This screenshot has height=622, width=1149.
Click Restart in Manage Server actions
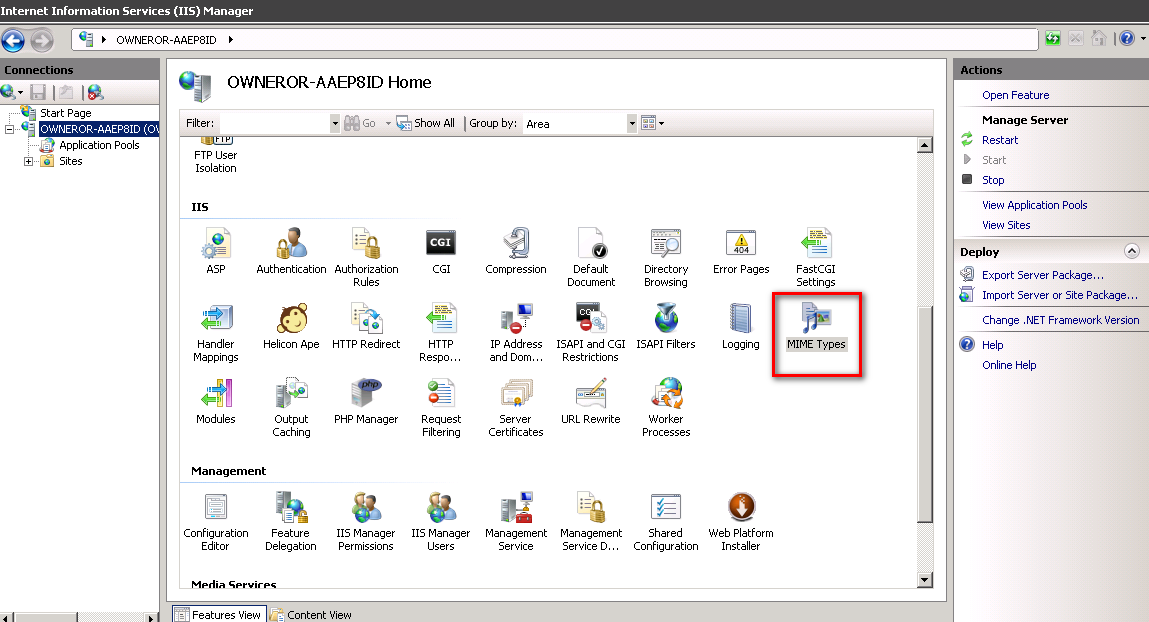click(x=999, y=140)
